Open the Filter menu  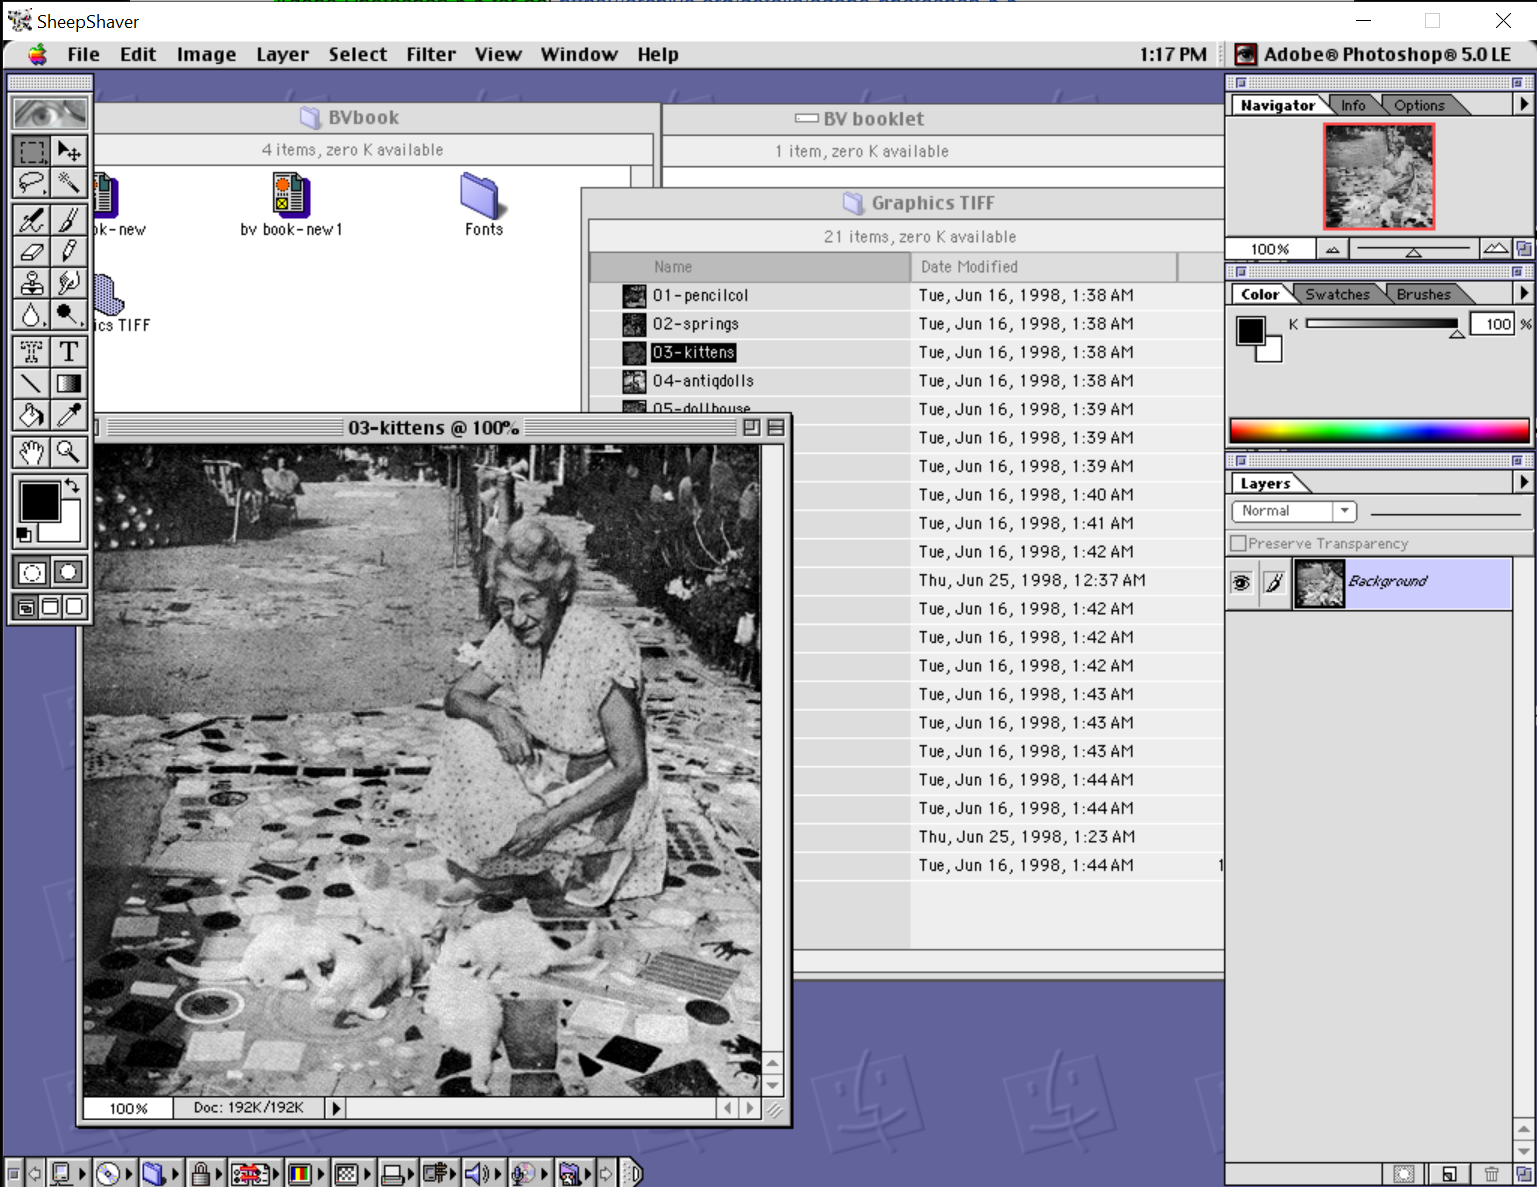[431, 54]
